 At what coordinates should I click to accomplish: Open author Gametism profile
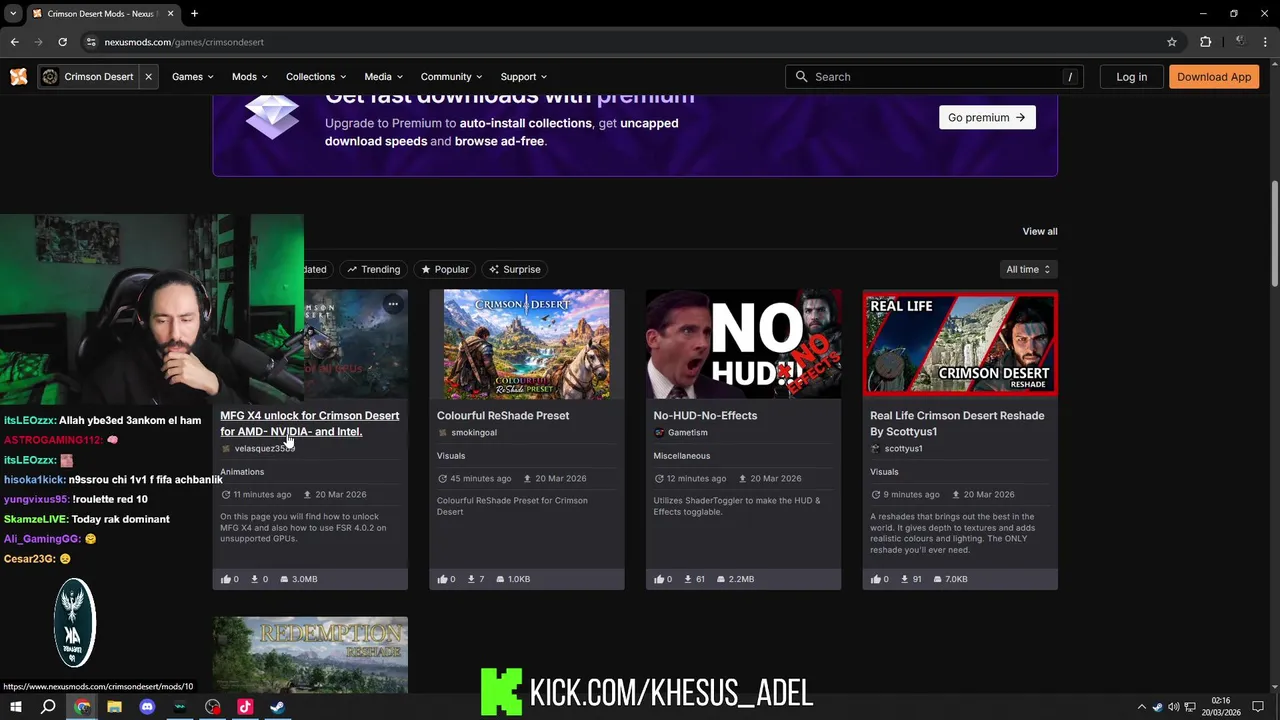tap(687, 432)
